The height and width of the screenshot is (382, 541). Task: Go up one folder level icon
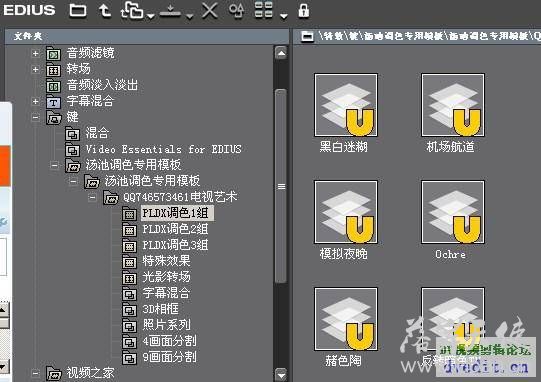tap(105, 10)
